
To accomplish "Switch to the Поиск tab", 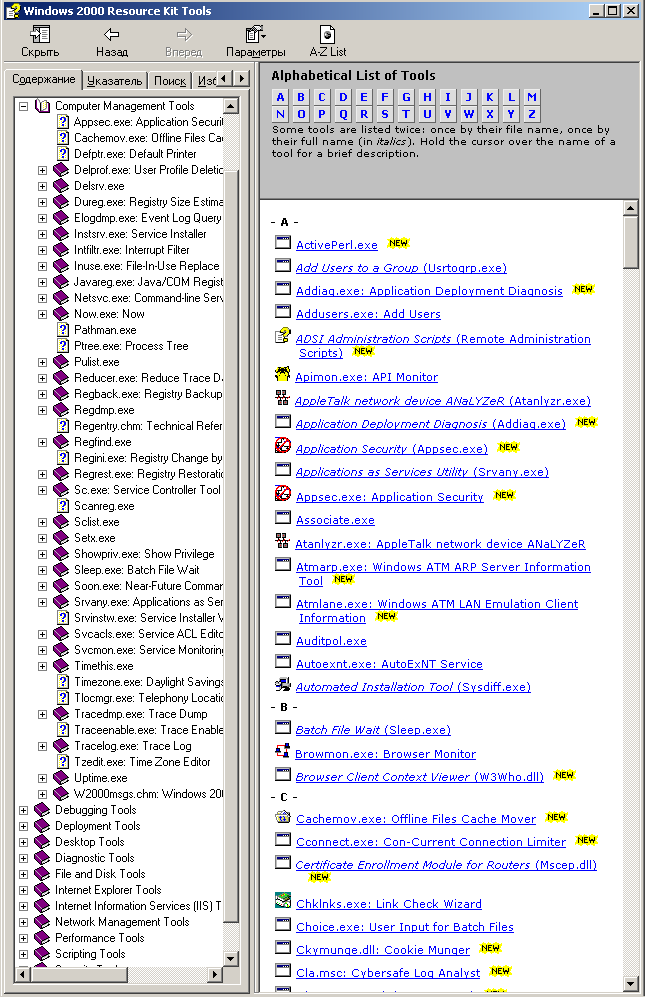I will pyautogui.click(x=170, y=81).
